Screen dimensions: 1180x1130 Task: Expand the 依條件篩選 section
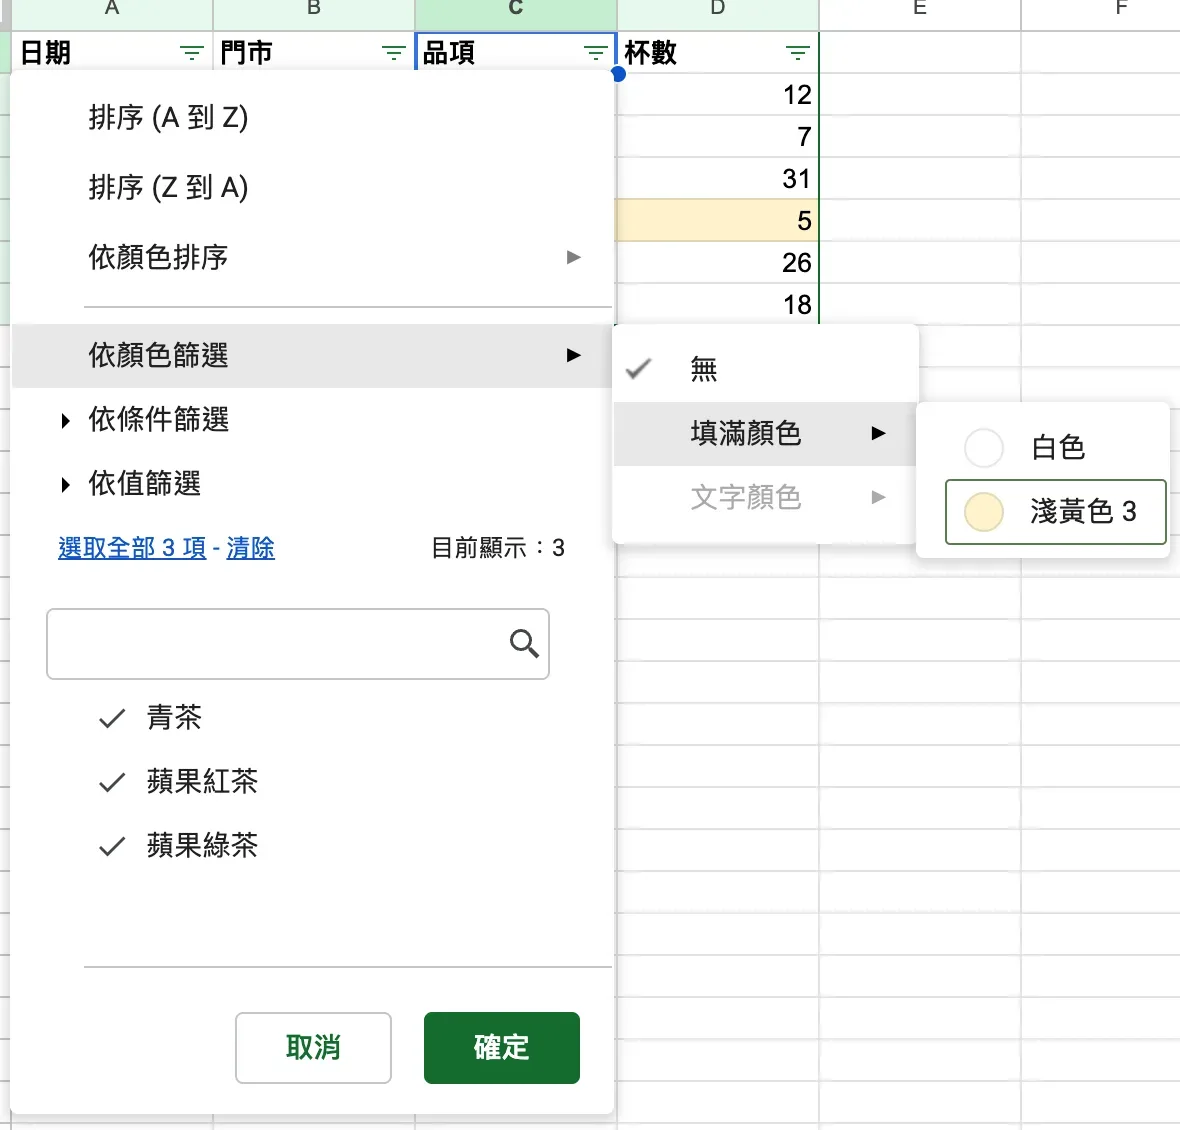(x=312, y=420)
